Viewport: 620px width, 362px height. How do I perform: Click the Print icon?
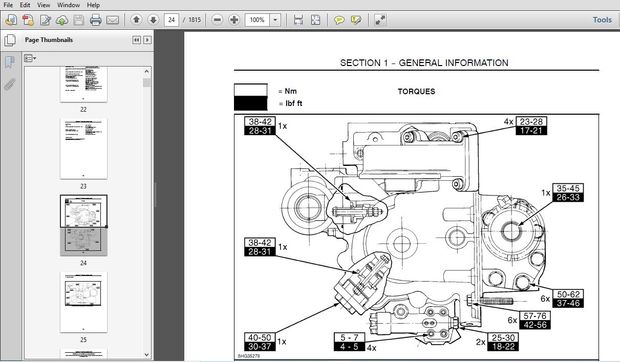96,20
